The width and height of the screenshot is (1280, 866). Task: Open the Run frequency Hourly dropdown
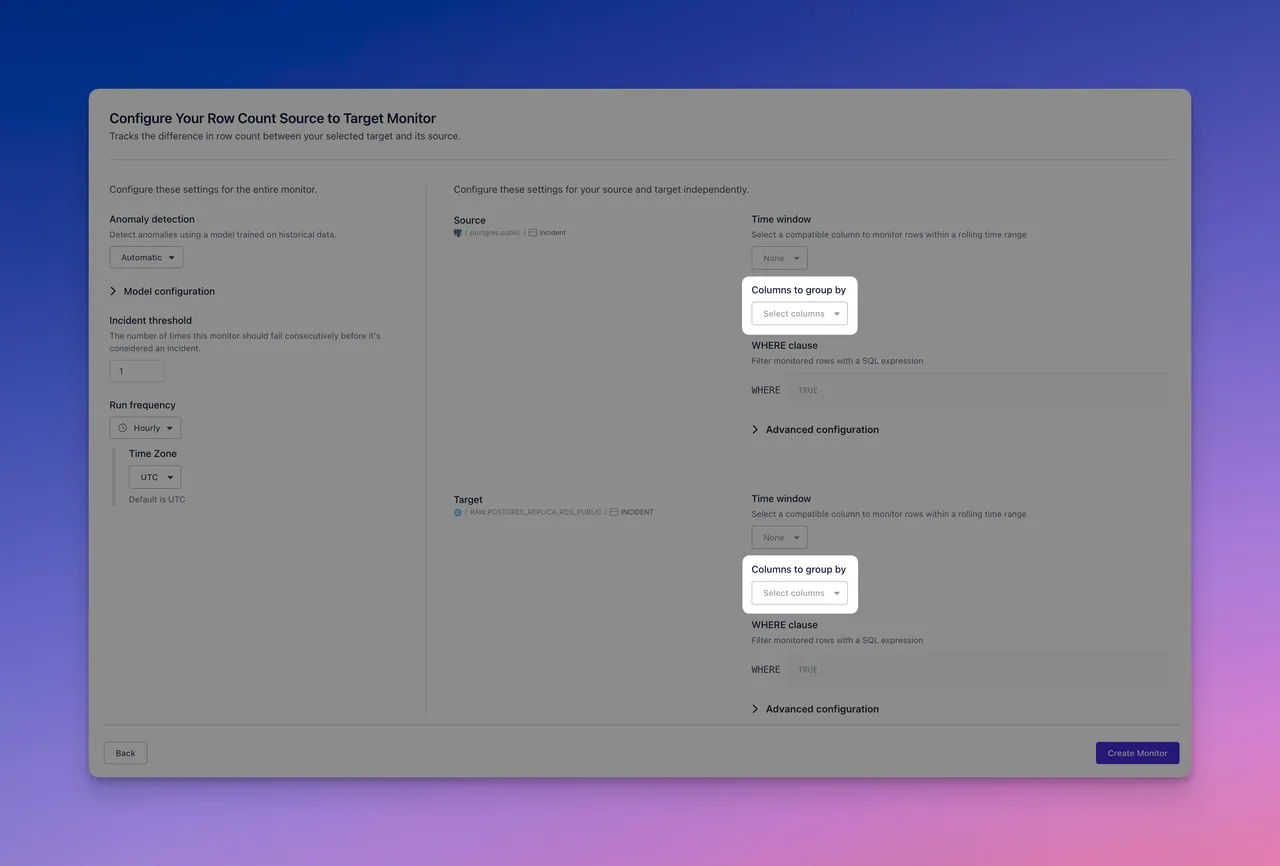pyautogui.click(x=145, y=428)
